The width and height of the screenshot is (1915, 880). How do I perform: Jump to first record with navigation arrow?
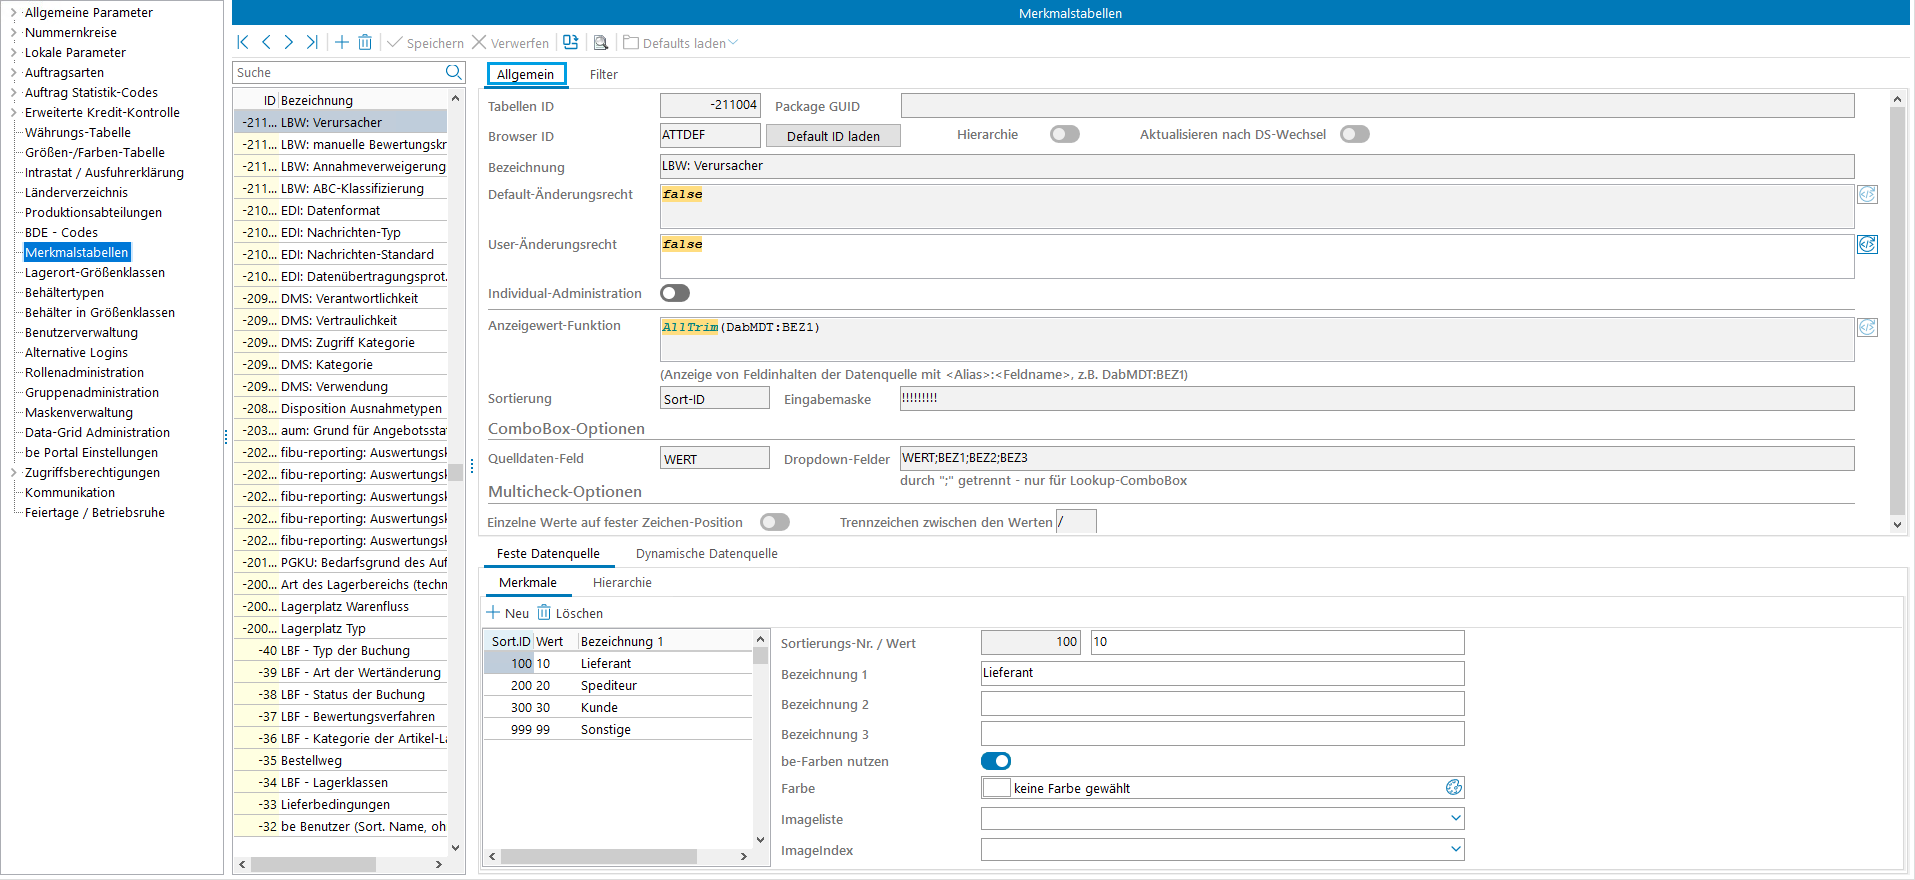point(243,42)
